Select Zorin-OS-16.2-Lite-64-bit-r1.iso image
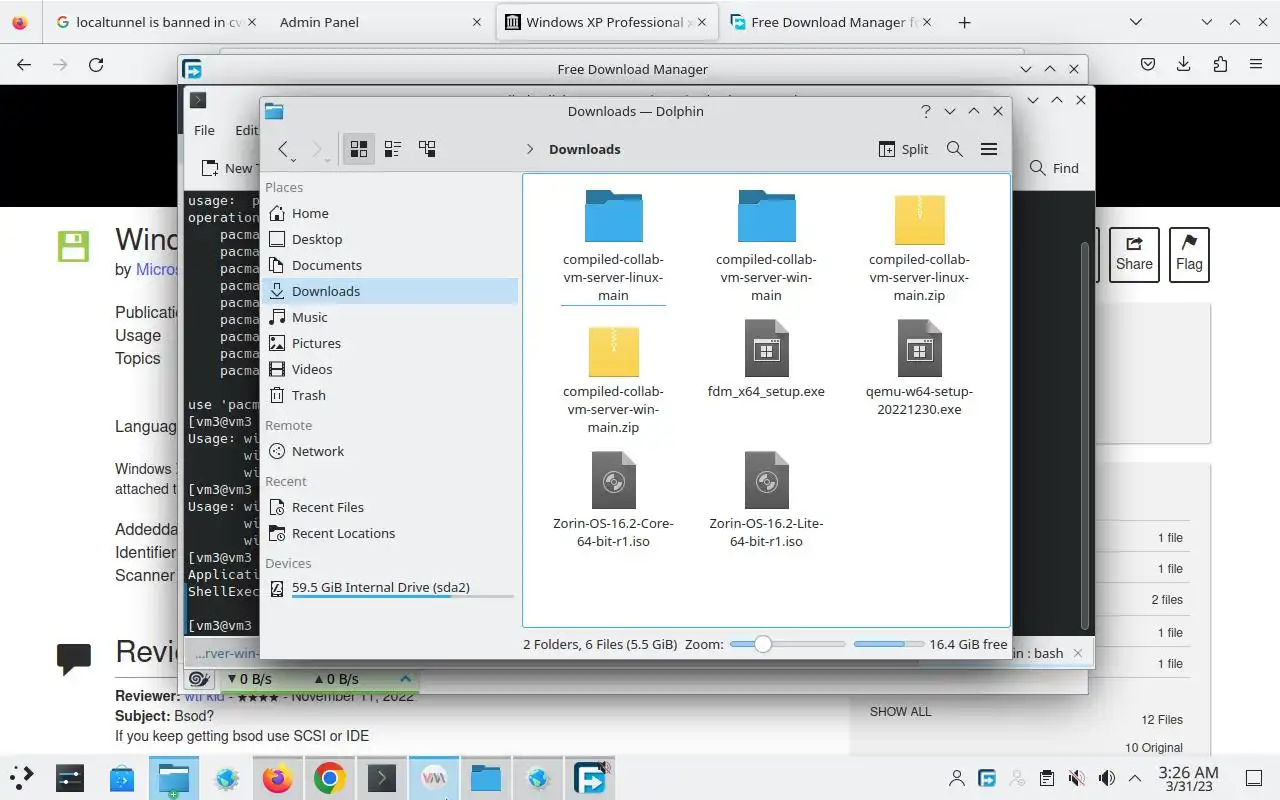 point(766,500)
